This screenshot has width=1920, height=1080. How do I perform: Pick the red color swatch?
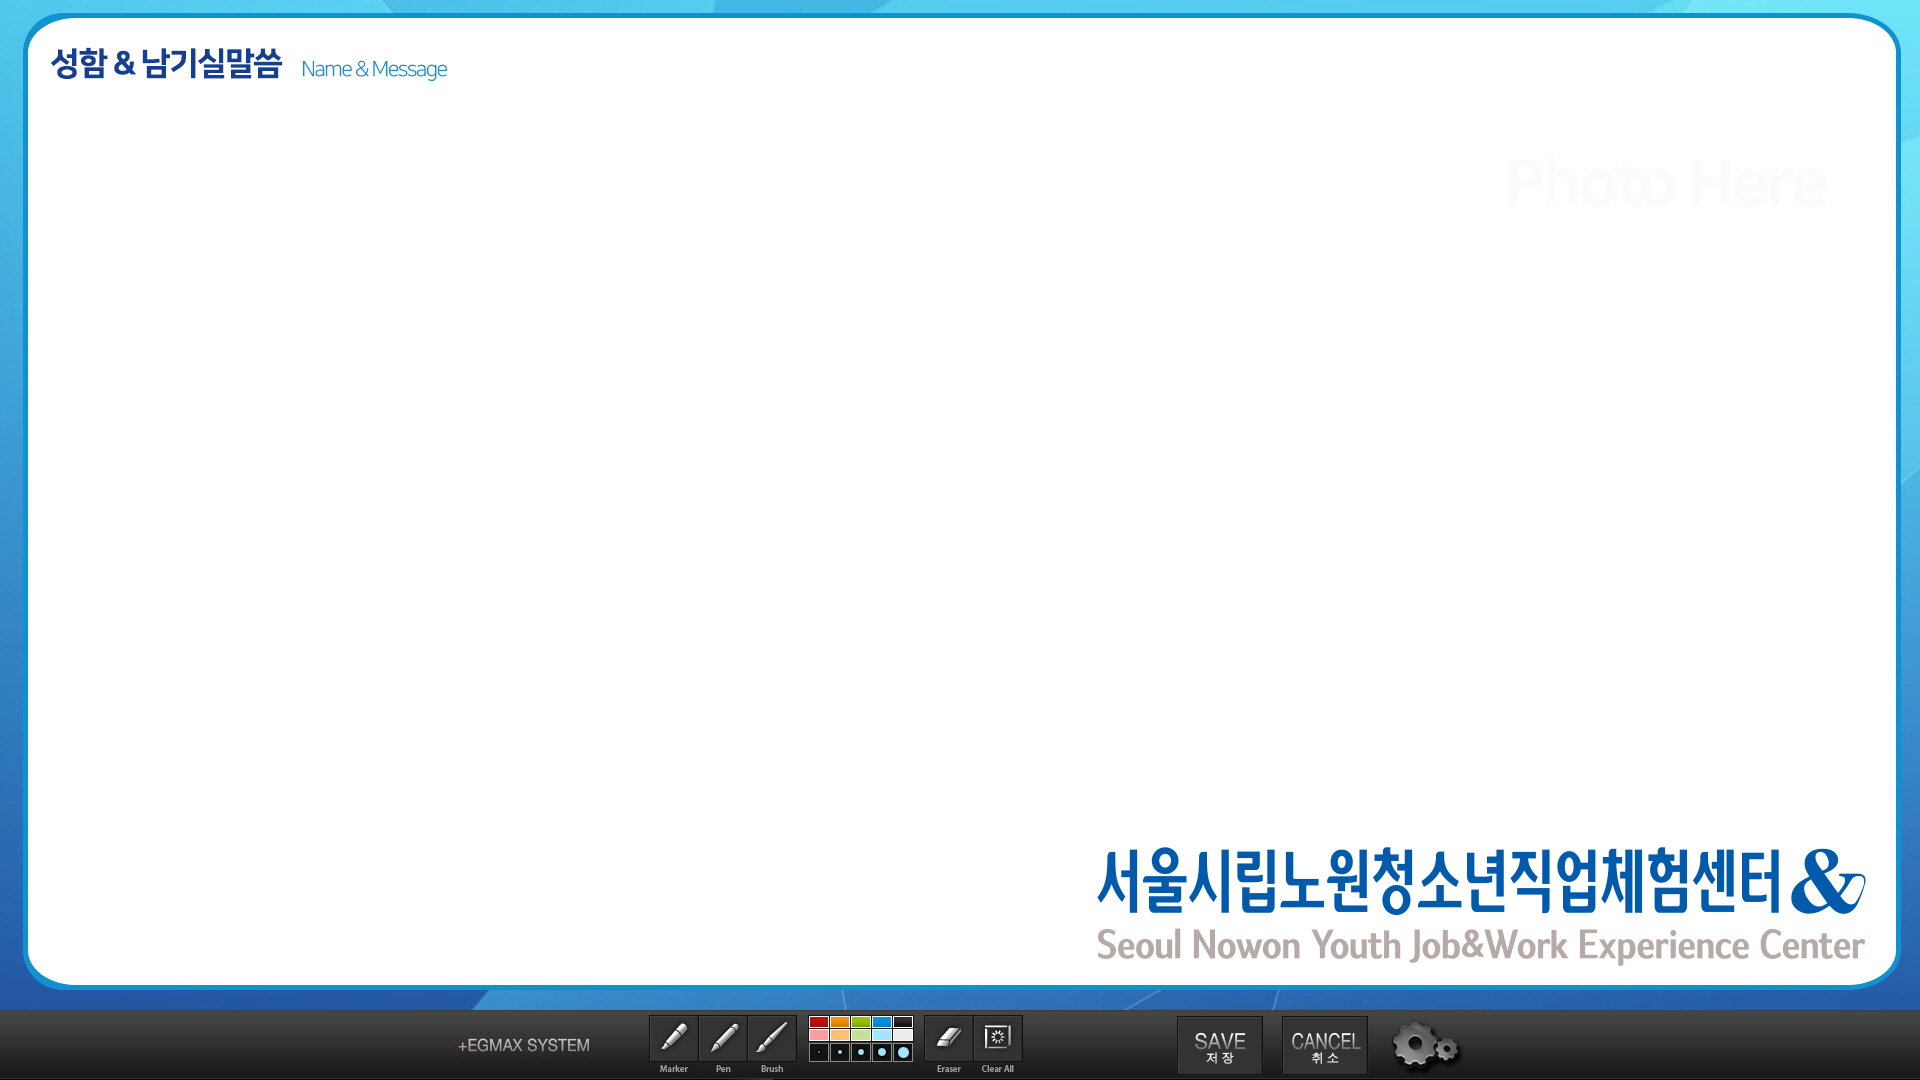(817, 1021)
